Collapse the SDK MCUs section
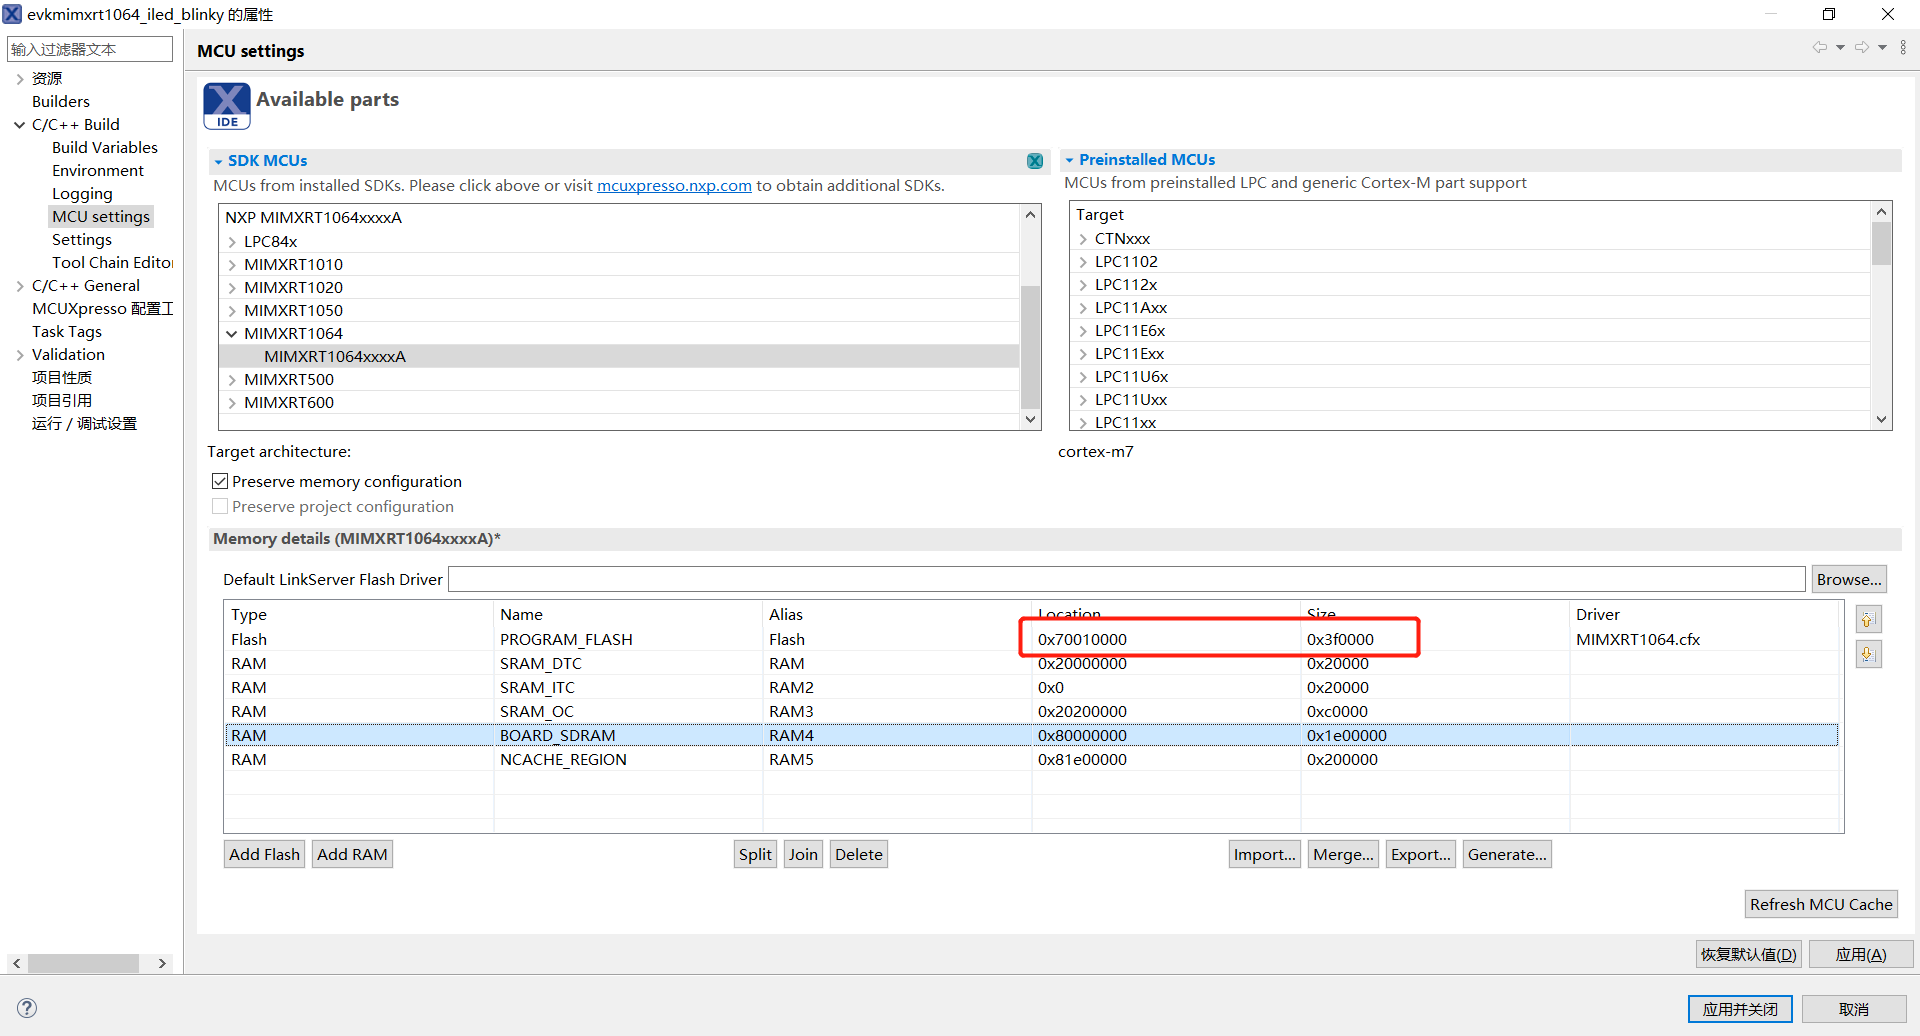This screenshot has width=1920, height=1036. tap(218, 161)
